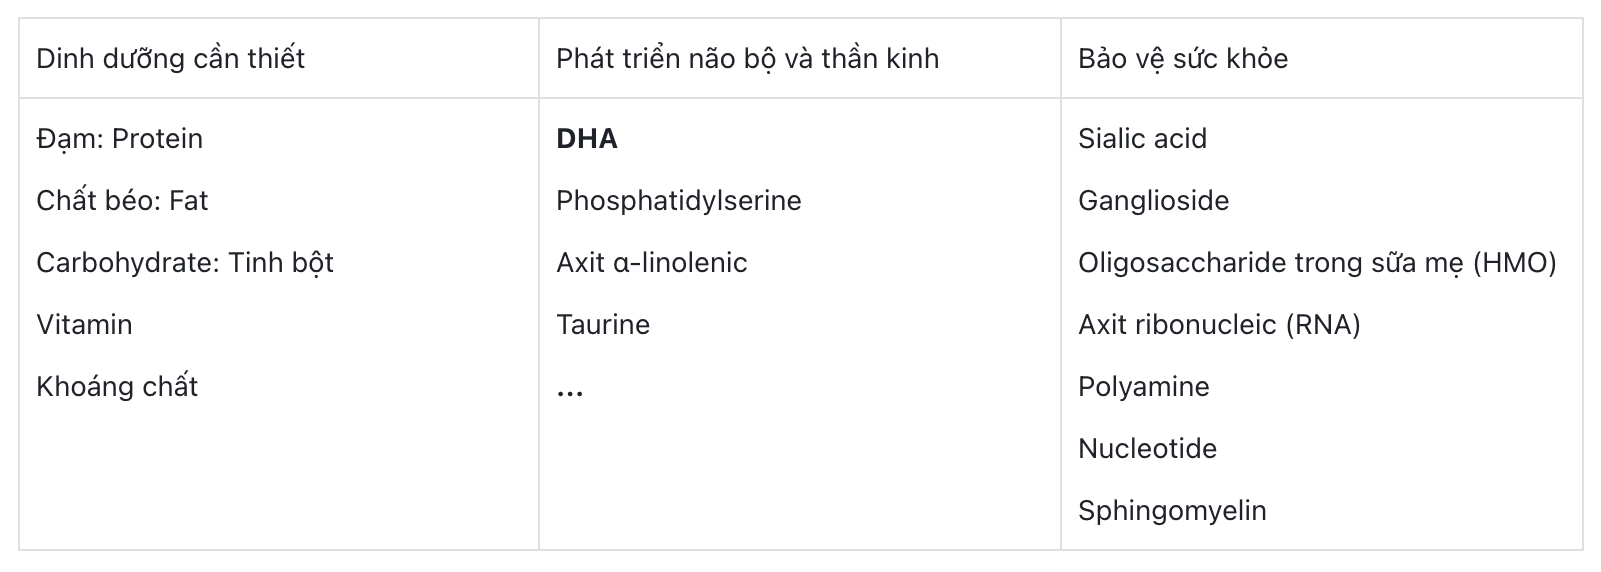Screen dimensions: 1601x572
Task: Select the 'Chất béo: Fat' entry
Action: point(122,200)
